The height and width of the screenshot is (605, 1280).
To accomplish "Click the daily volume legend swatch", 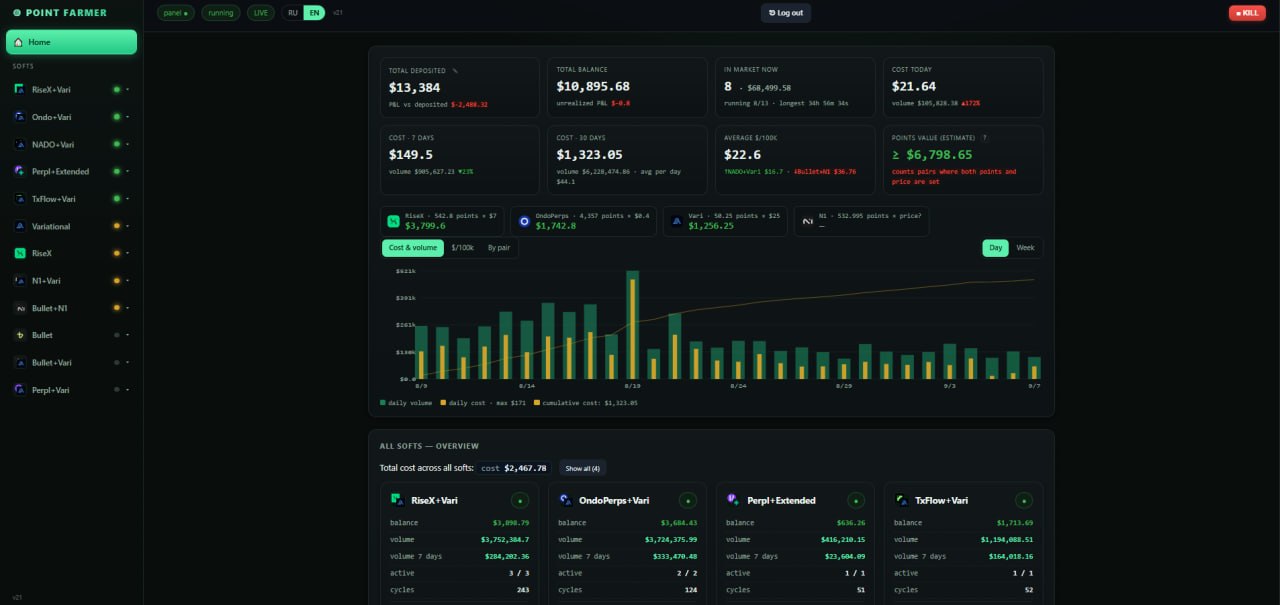I will coord(383,402).
